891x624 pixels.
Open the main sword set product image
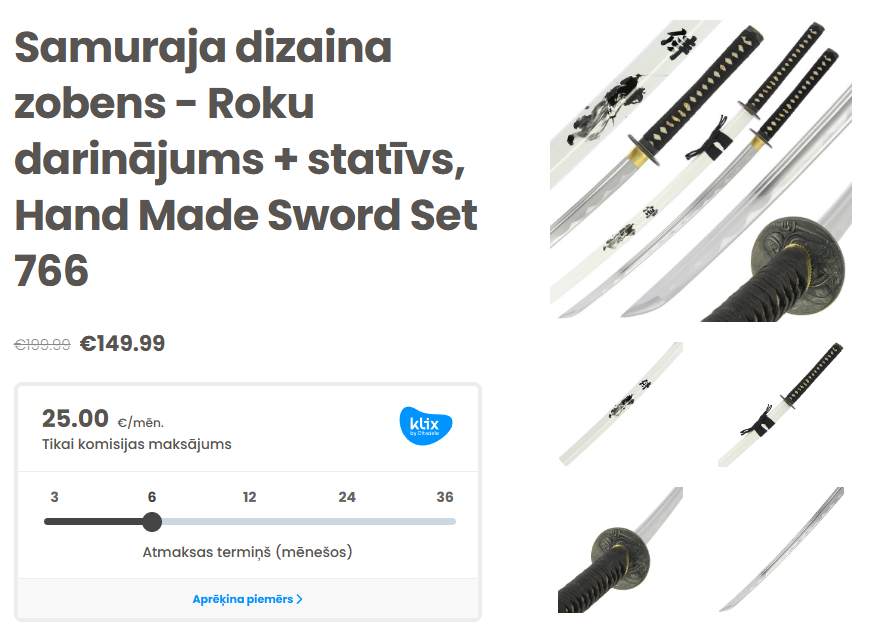[x=701, y=170]
